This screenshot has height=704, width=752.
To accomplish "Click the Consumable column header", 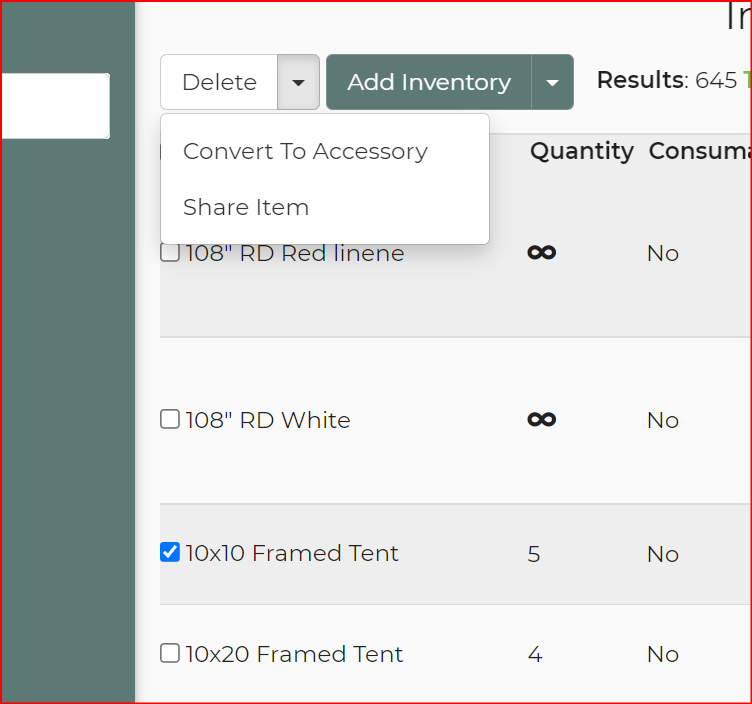I will [x=699, y=151].
